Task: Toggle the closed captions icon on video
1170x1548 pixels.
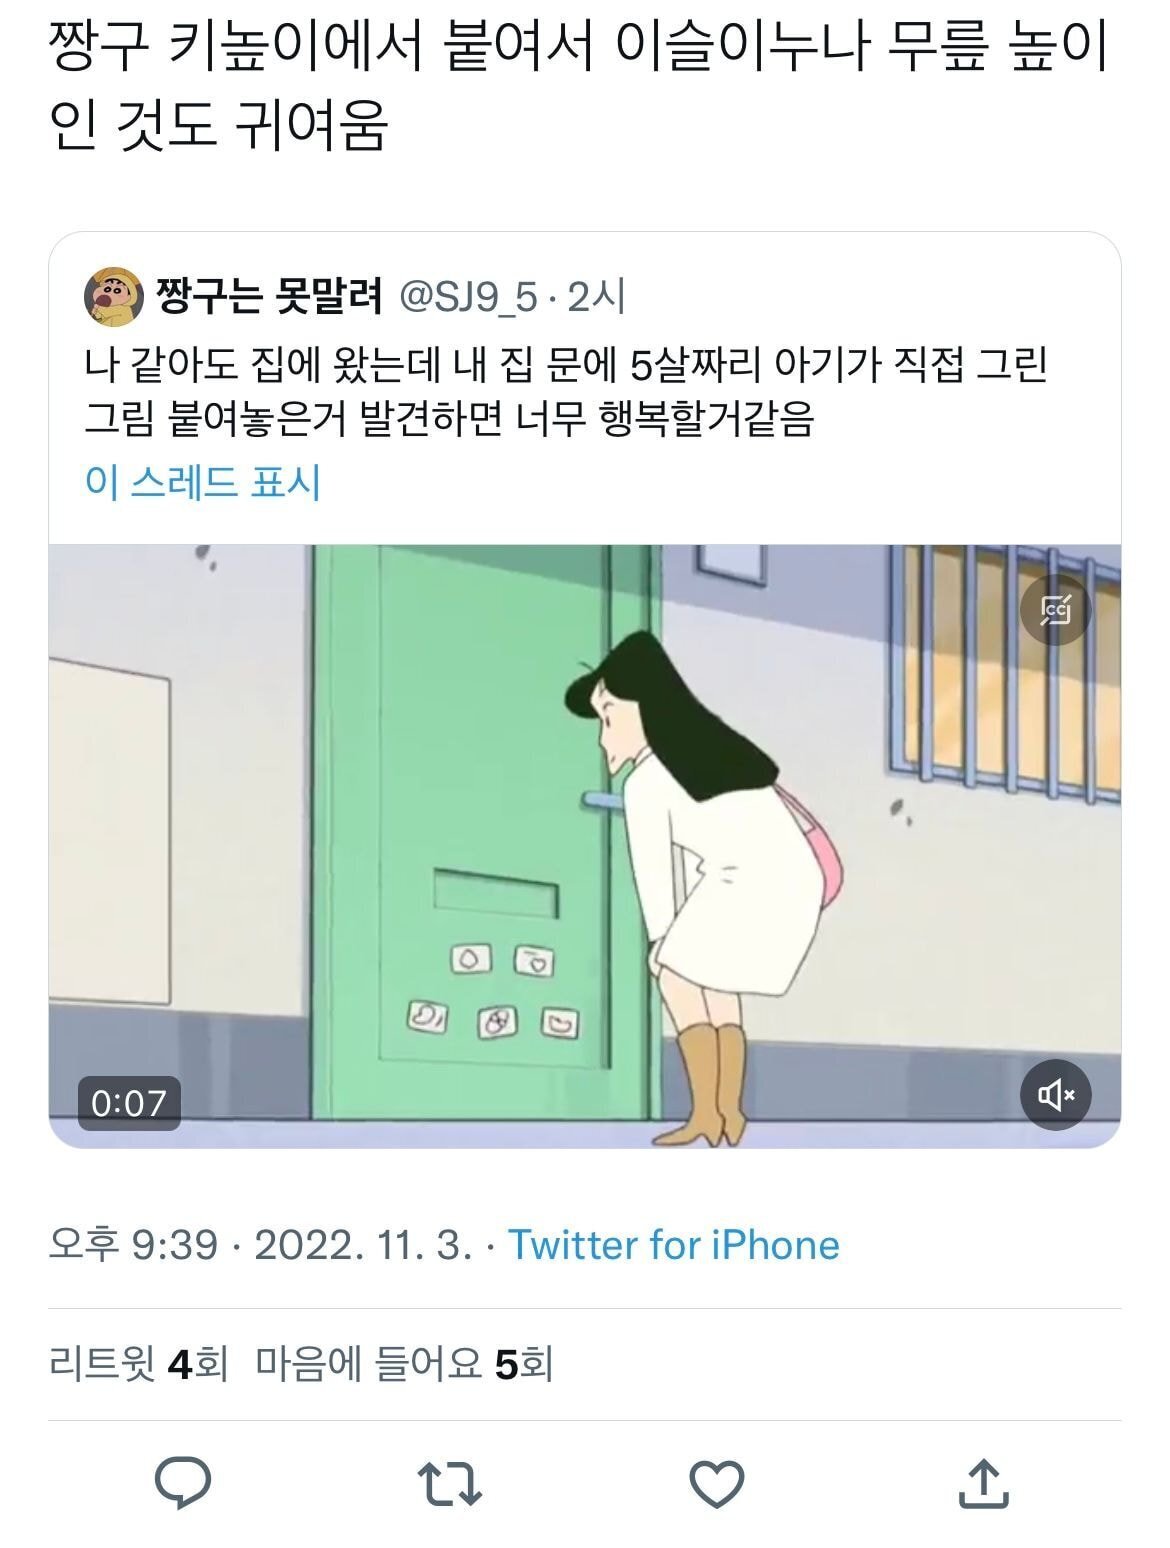Action: (x=1056, y=609)
